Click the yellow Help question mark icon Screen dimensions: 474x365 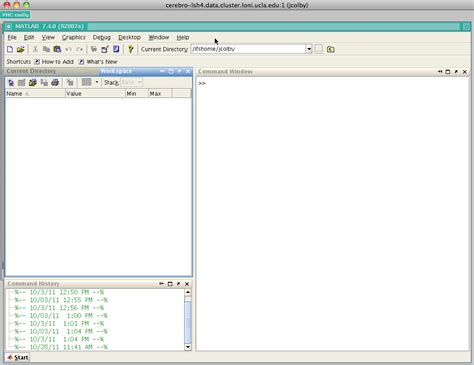pos(131,49)
